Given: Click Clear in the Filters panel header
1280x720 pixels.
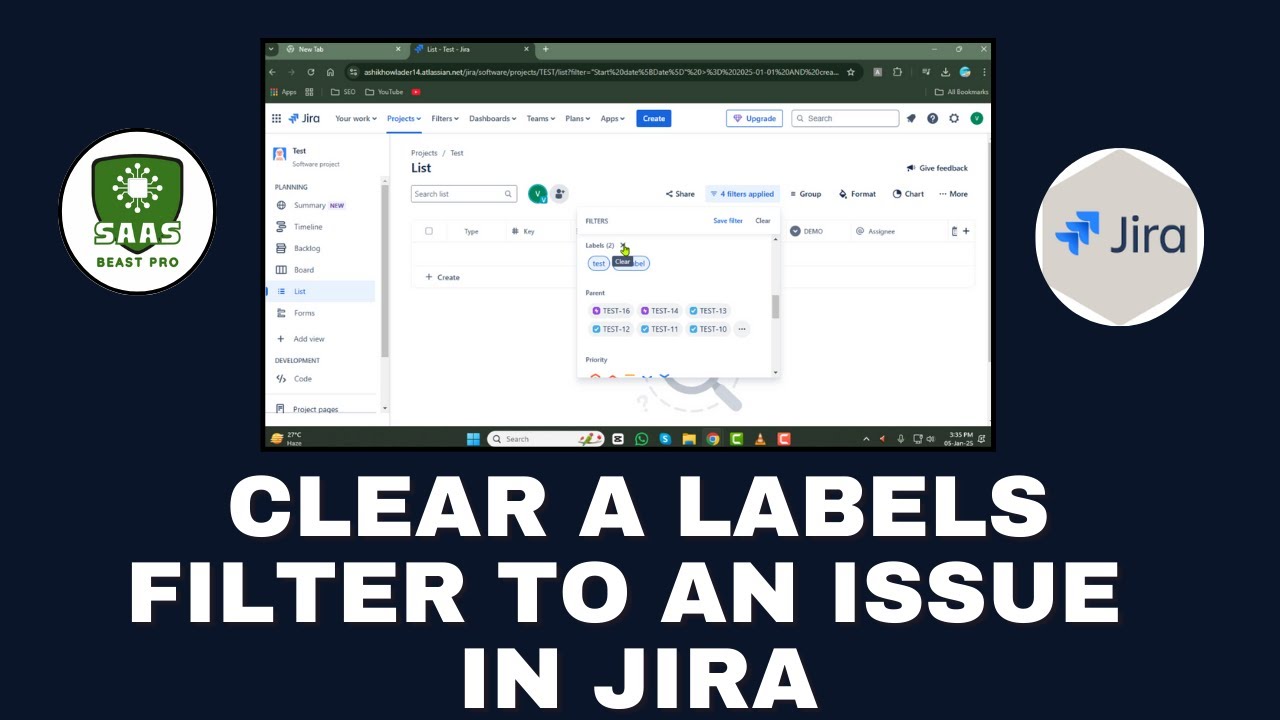Looking at the screenshot, I should click(x=763, y=221).
